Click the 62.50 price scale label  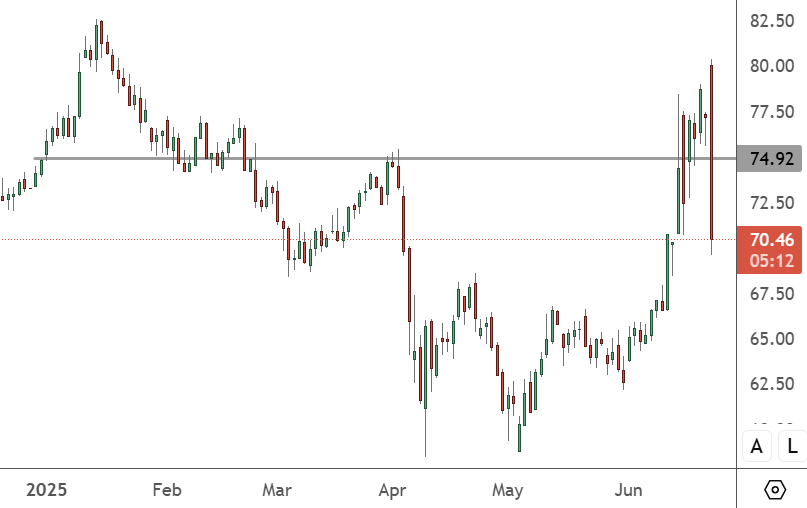pyautogui.click(x=771, y=385)
